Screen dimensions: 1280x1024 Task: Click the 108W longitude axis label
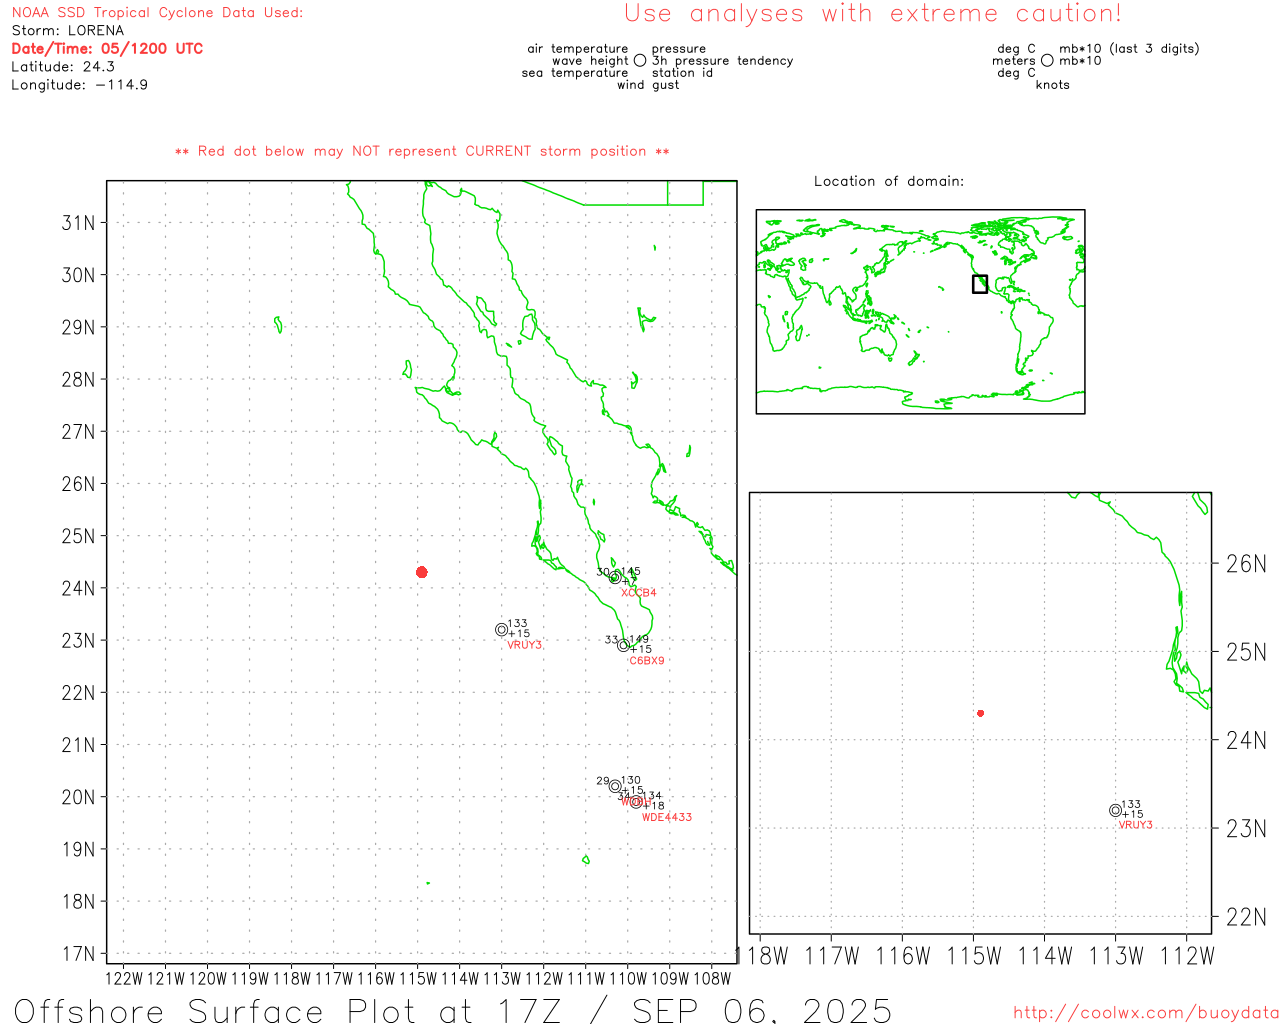pos(712,979)
